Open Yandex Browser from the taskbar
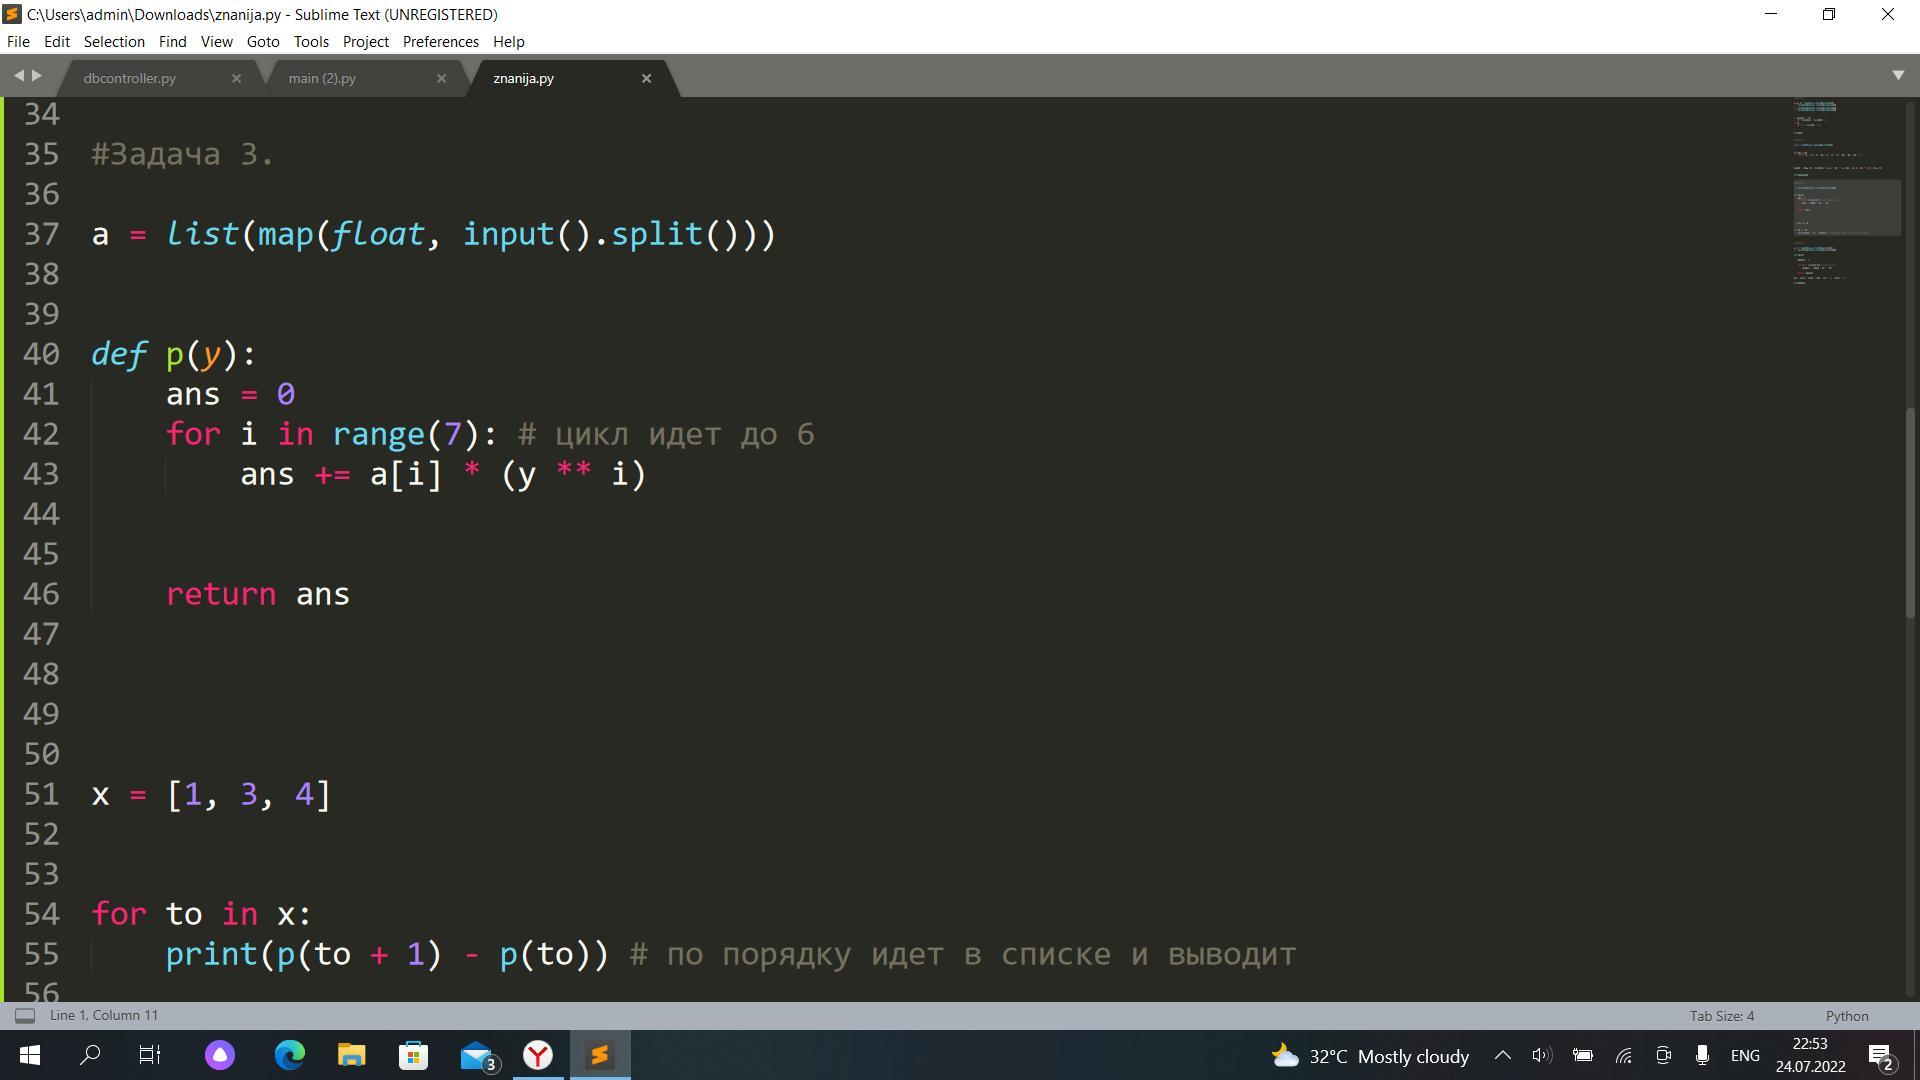The width and height of the screenshot is (1920, 1080). point(538,1056)
